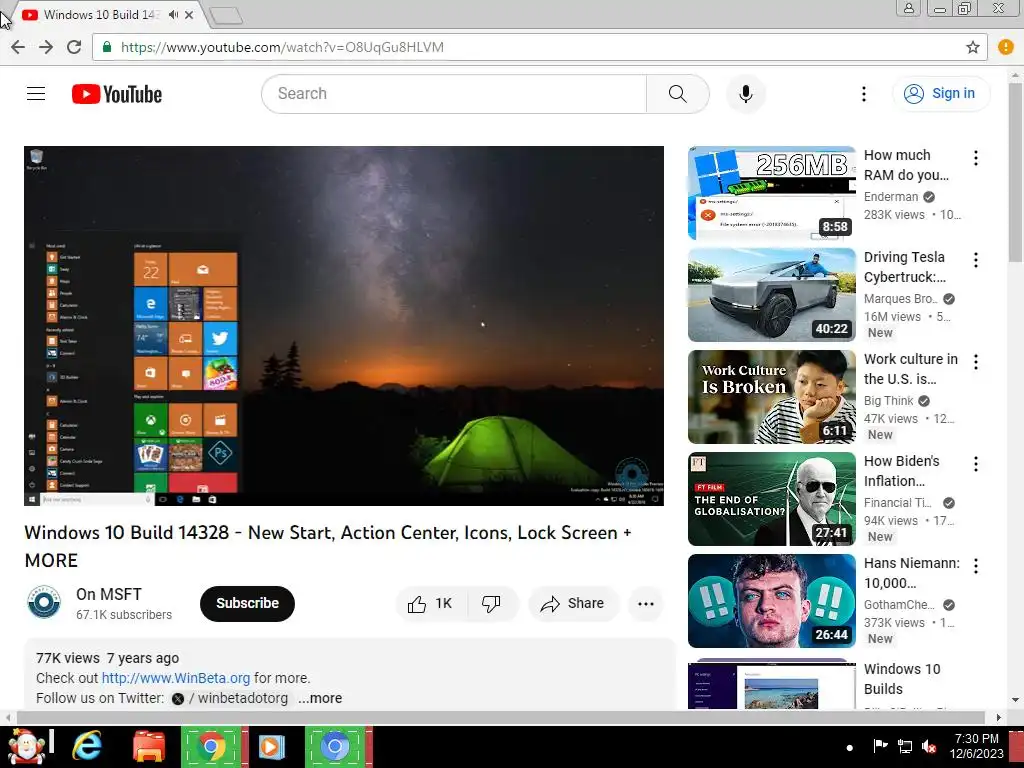Click the video title text
This screenshot has height=768, width=1024.
[328, 546]
